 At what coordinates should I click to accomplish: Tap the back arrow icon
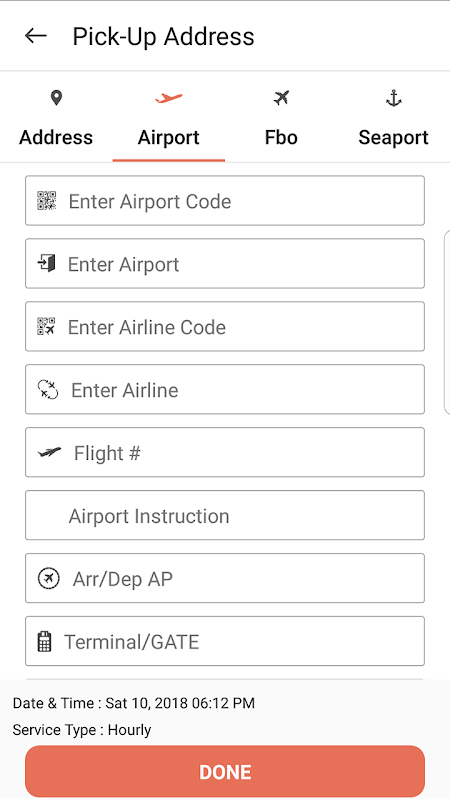(x=36, y=36)
